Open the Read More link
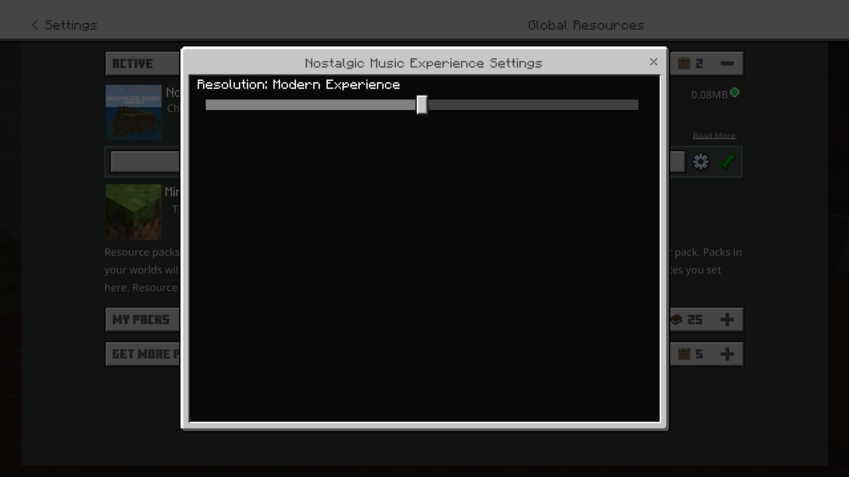 point(714,135)
